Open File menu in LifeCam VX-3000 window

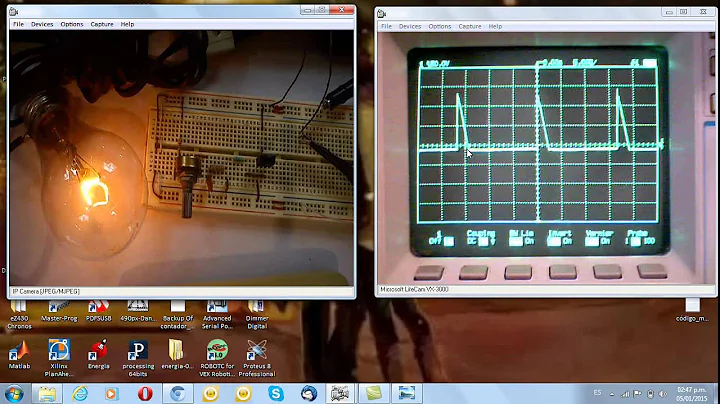(386, 27)
